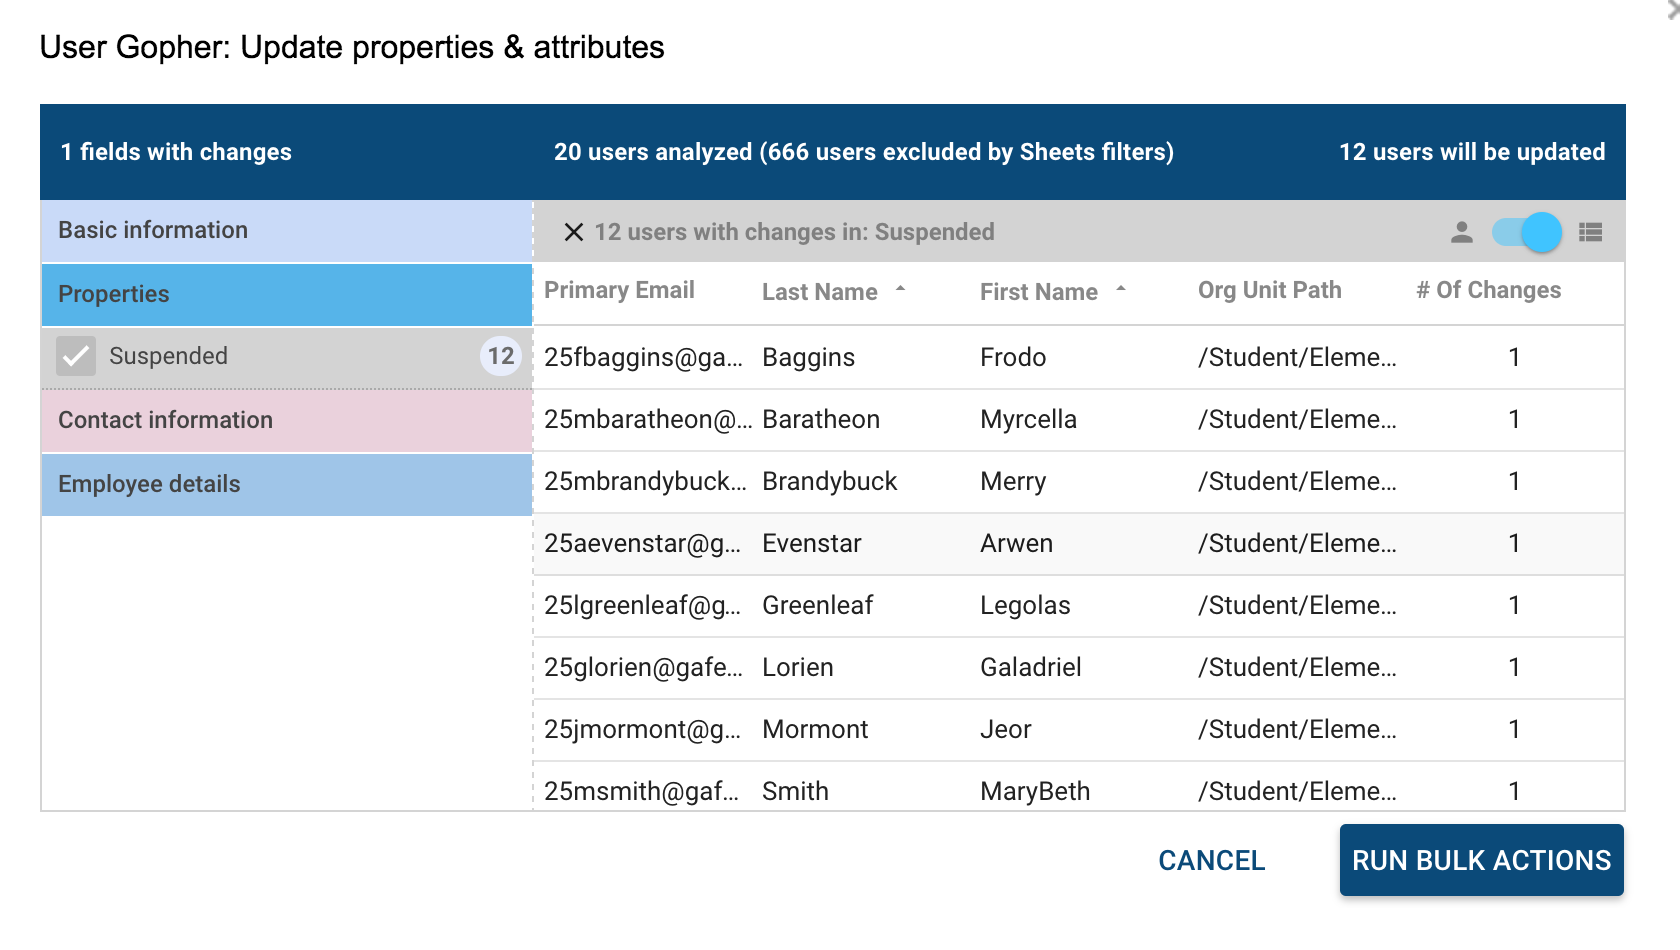
Task: Select the Suspended field item
Action: coord(168,356)
